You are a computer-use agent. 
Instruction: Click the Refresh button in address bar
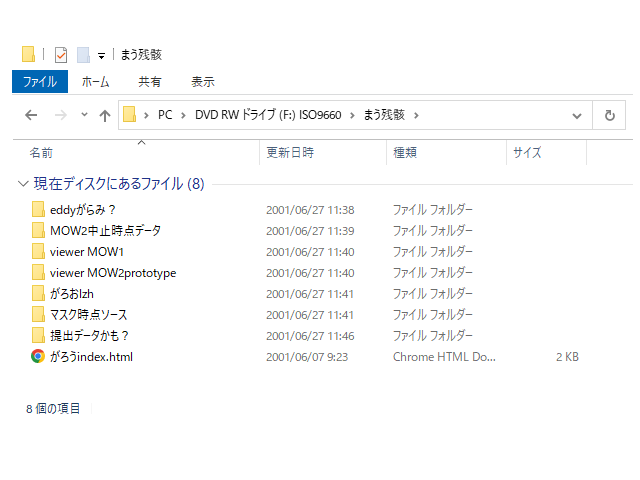pyautogui.click(x=609, y=116)
